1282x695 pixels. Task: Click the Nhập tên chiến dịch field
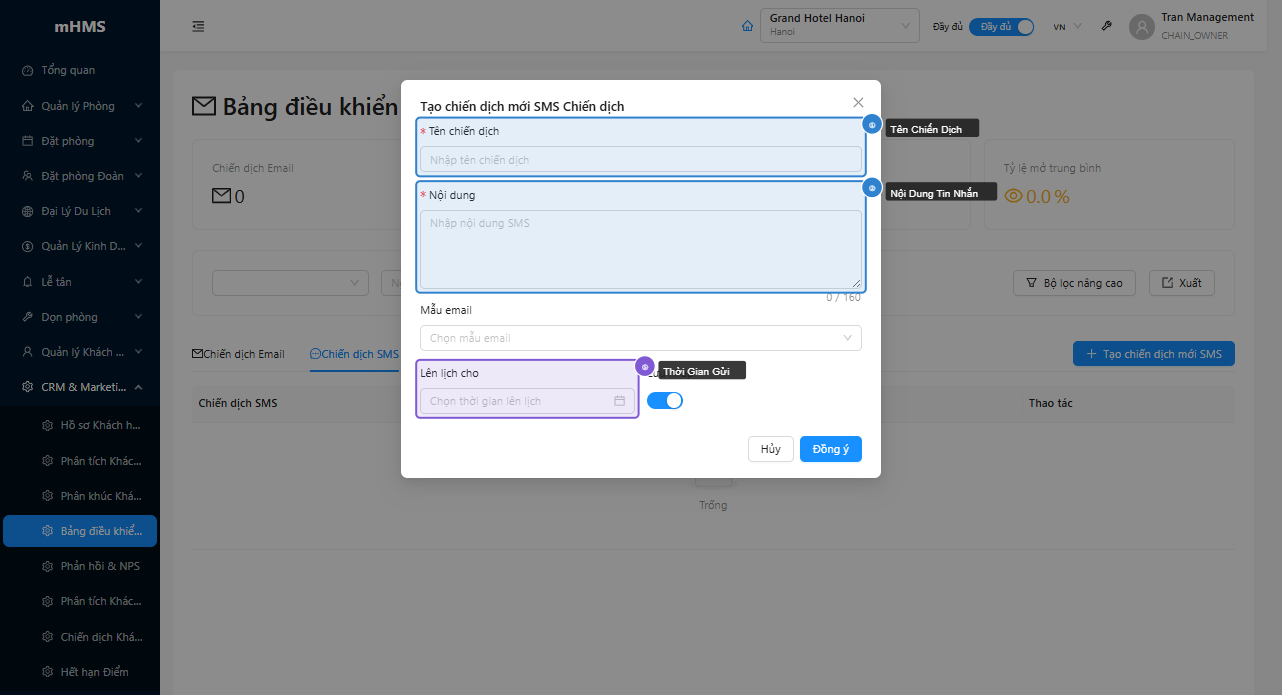coord(640,160)
